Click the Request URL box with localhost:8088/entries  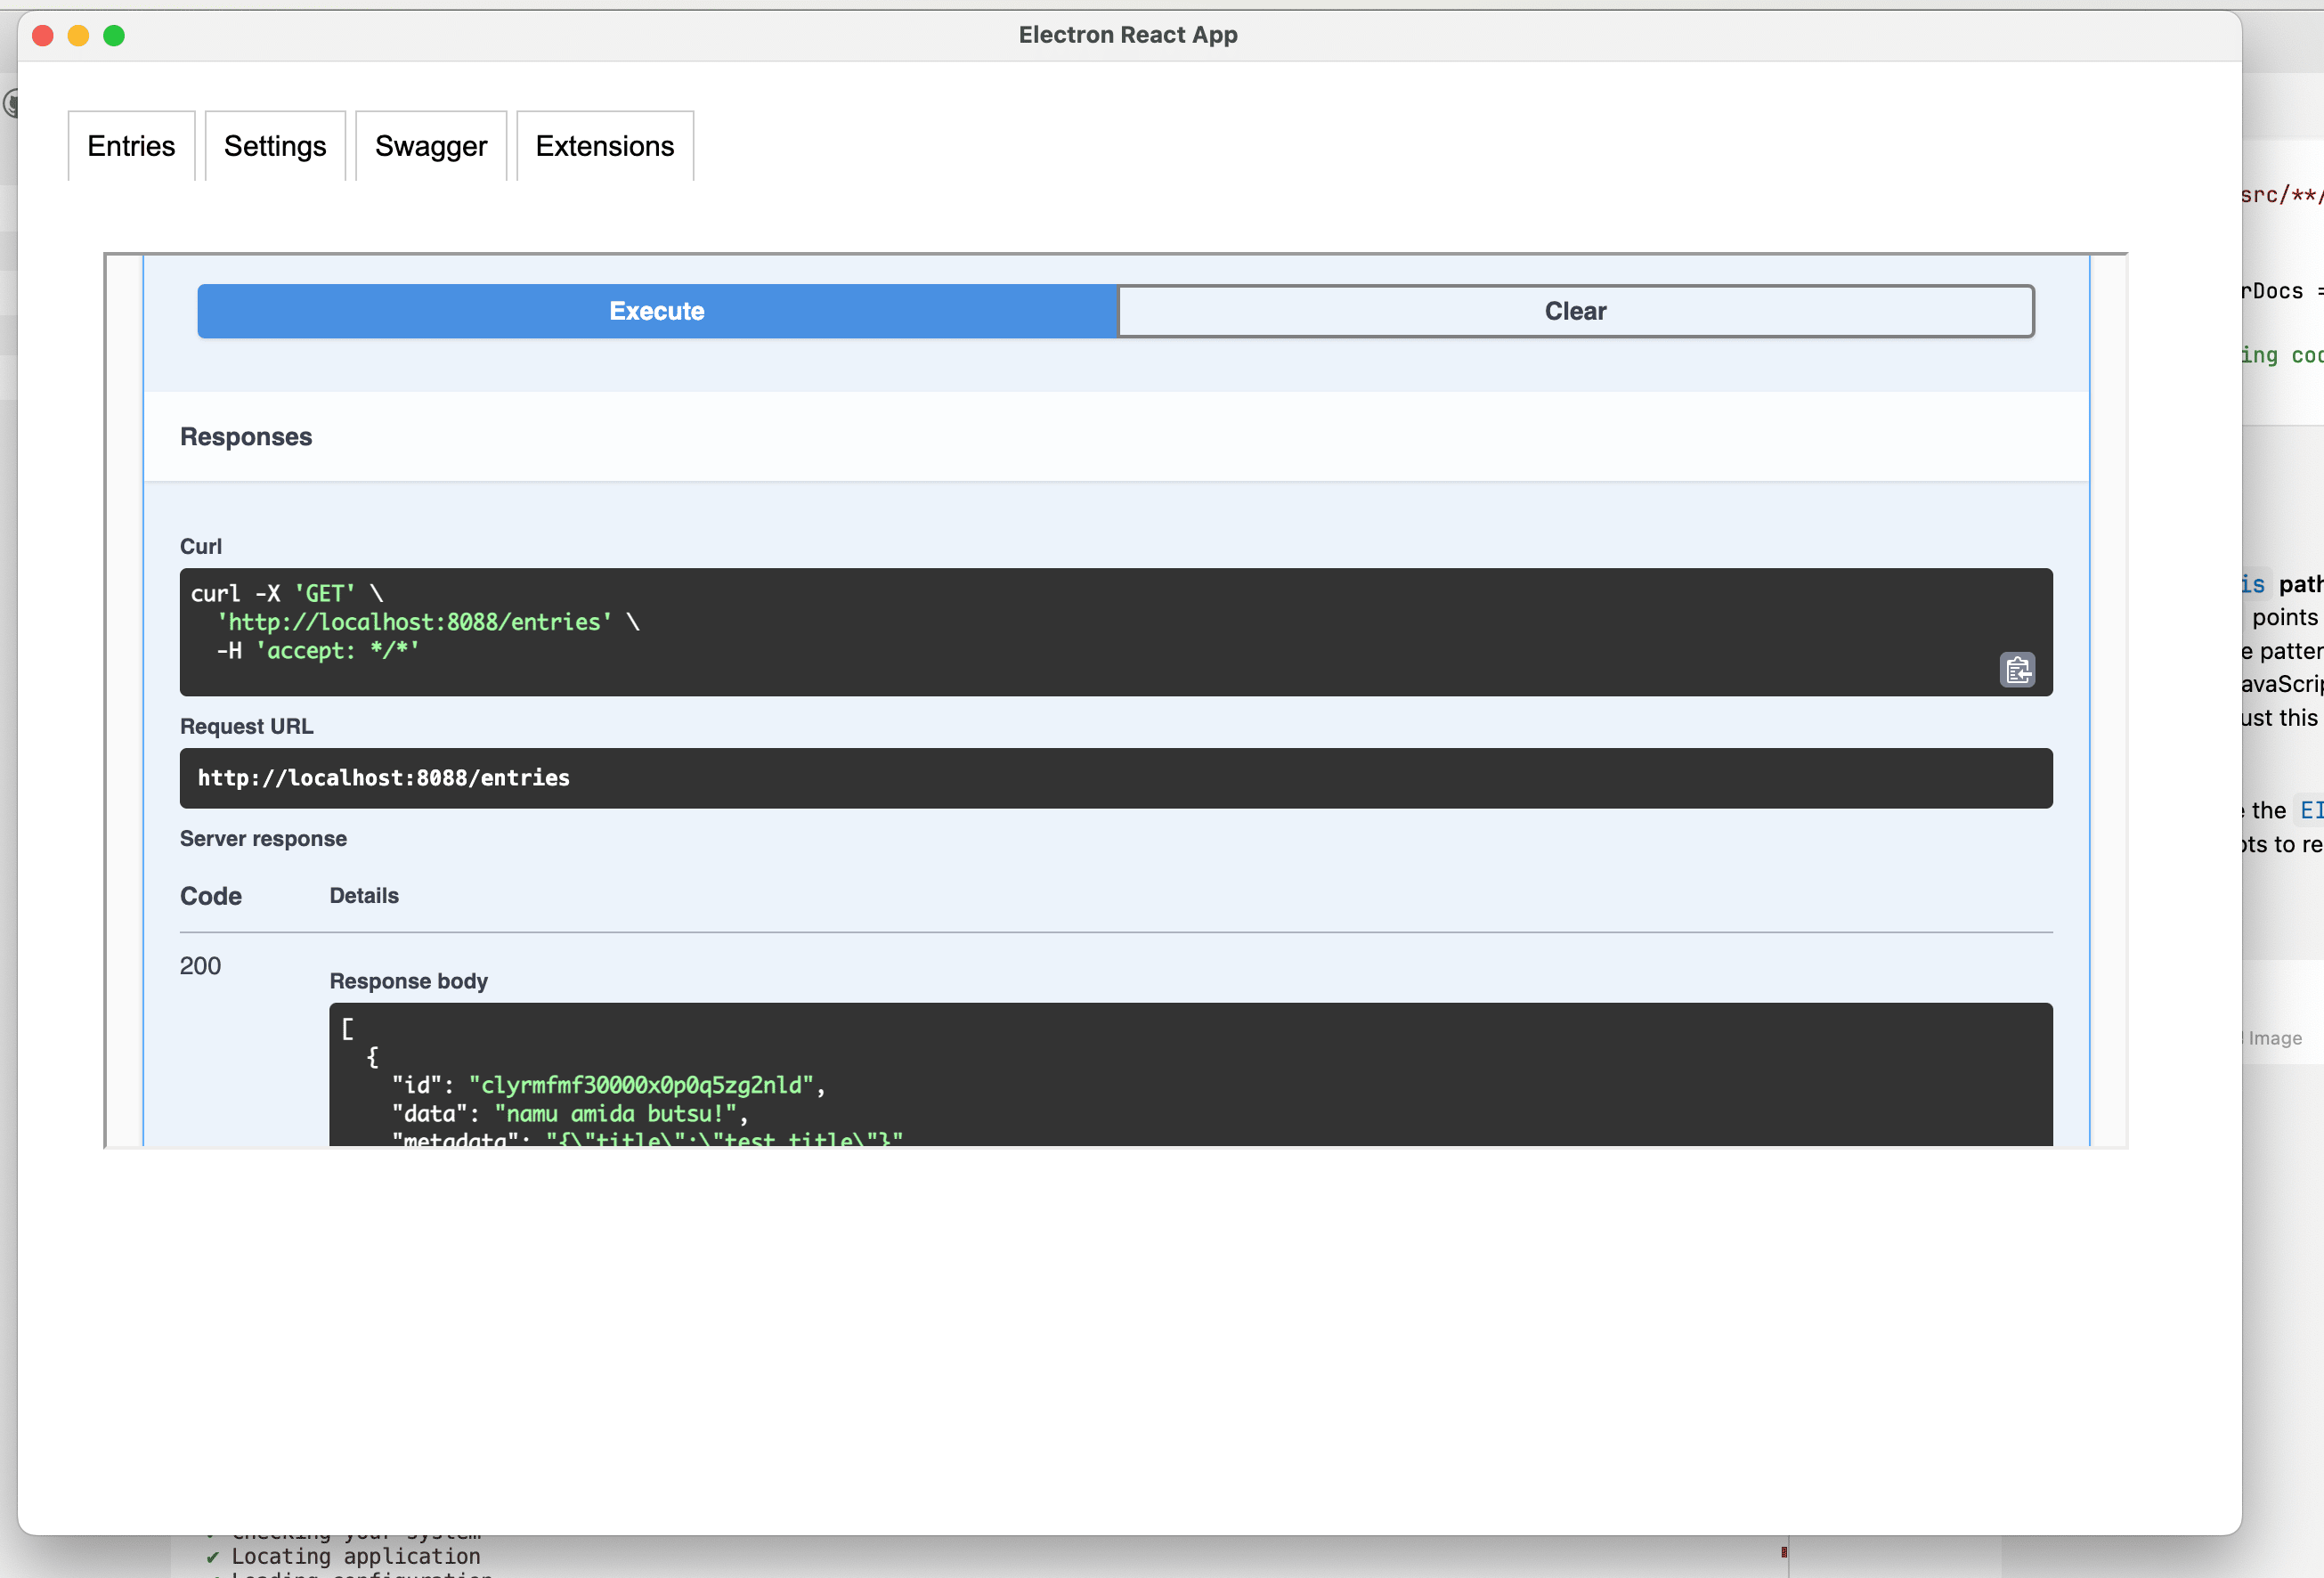coord(383,778)
